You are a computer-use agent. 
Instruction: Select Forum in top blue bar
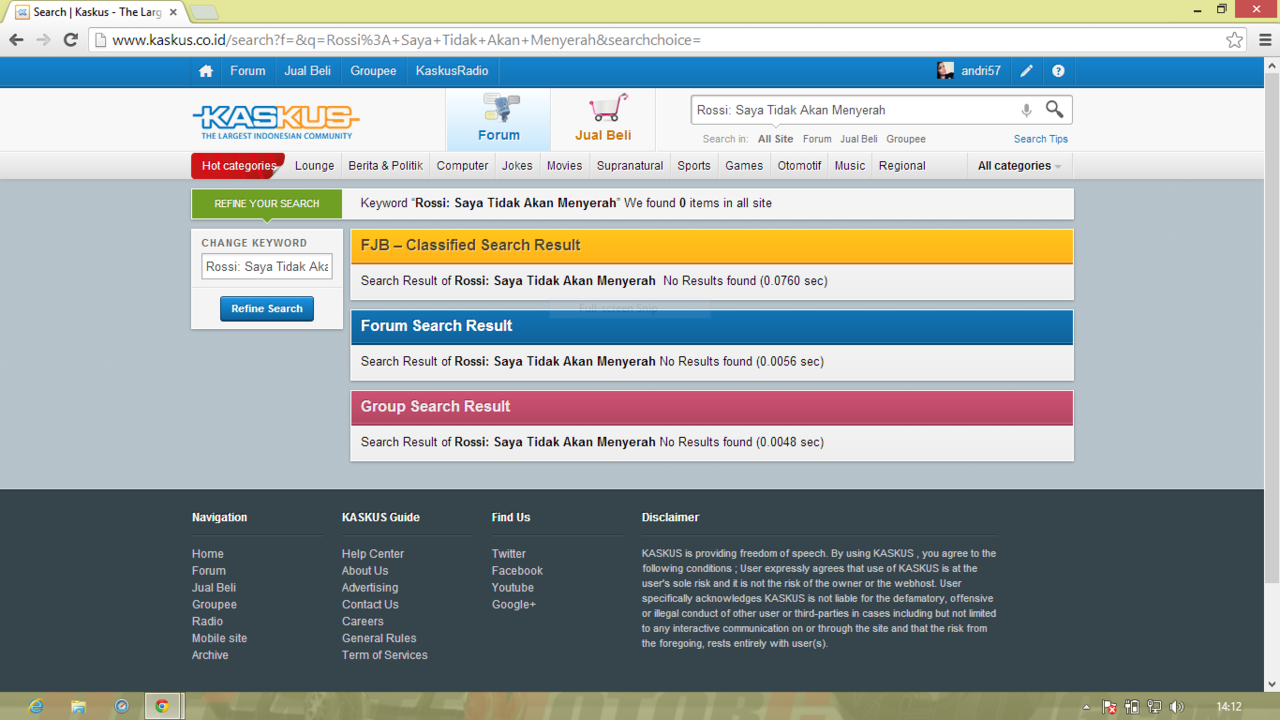tap(248, 71)
